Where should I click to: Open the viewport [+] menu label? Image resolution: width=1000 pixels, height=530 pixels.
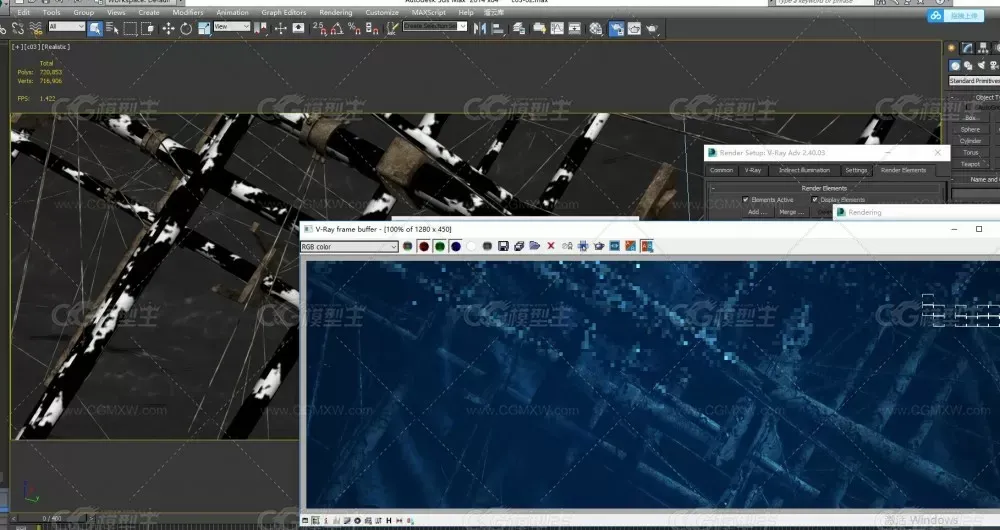[x=17, y=47]
